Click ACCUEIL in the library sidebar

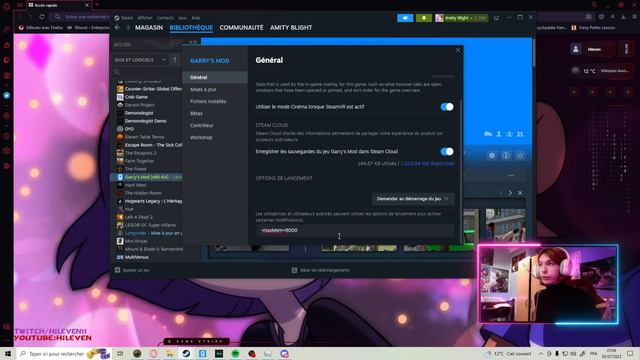[123, 44]
